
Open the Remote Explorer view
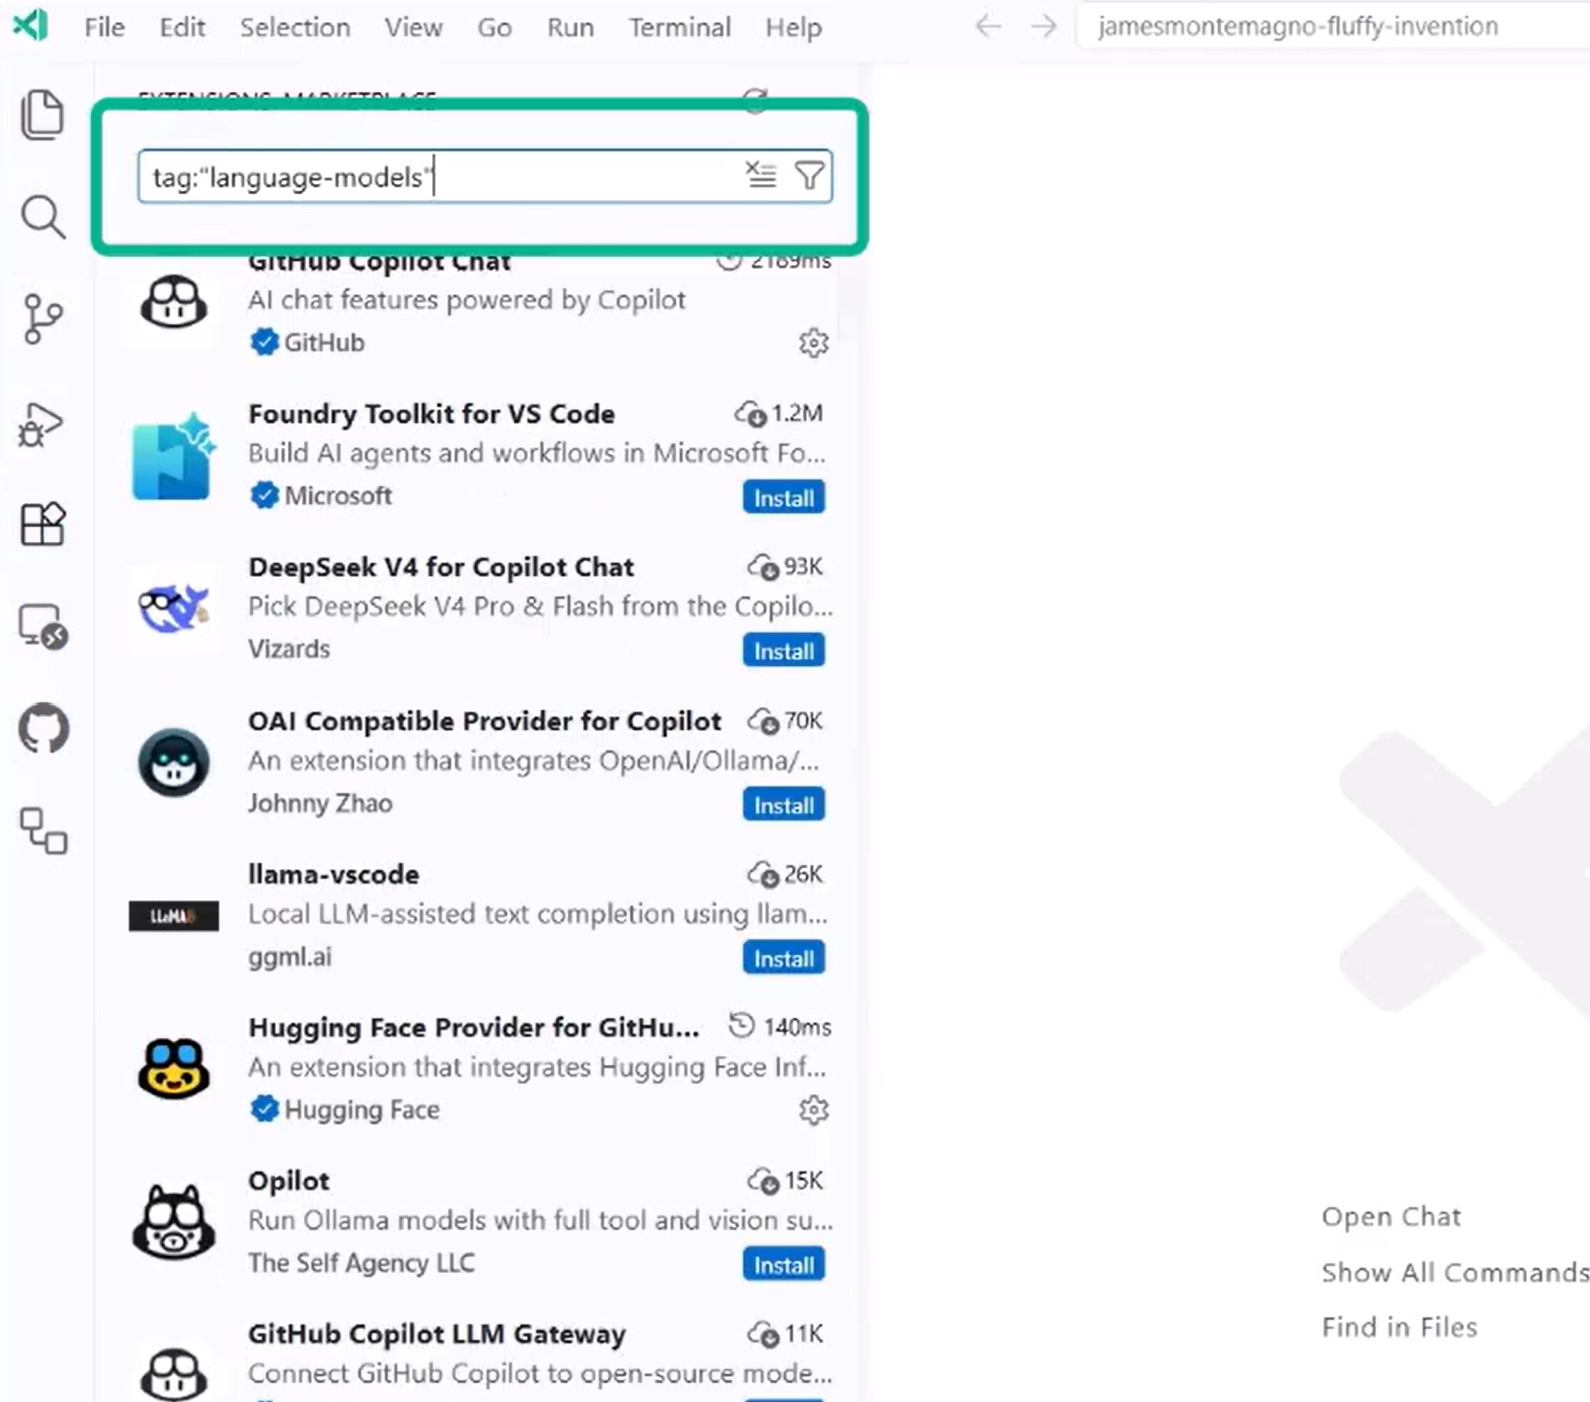click(x=42, y=627)
